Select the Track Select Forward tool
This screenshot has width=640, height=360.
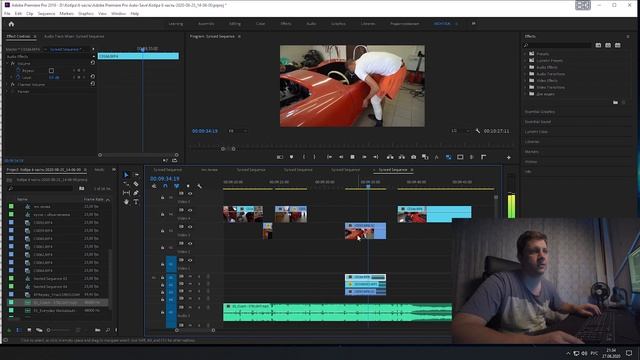click(x=136, y=175)
